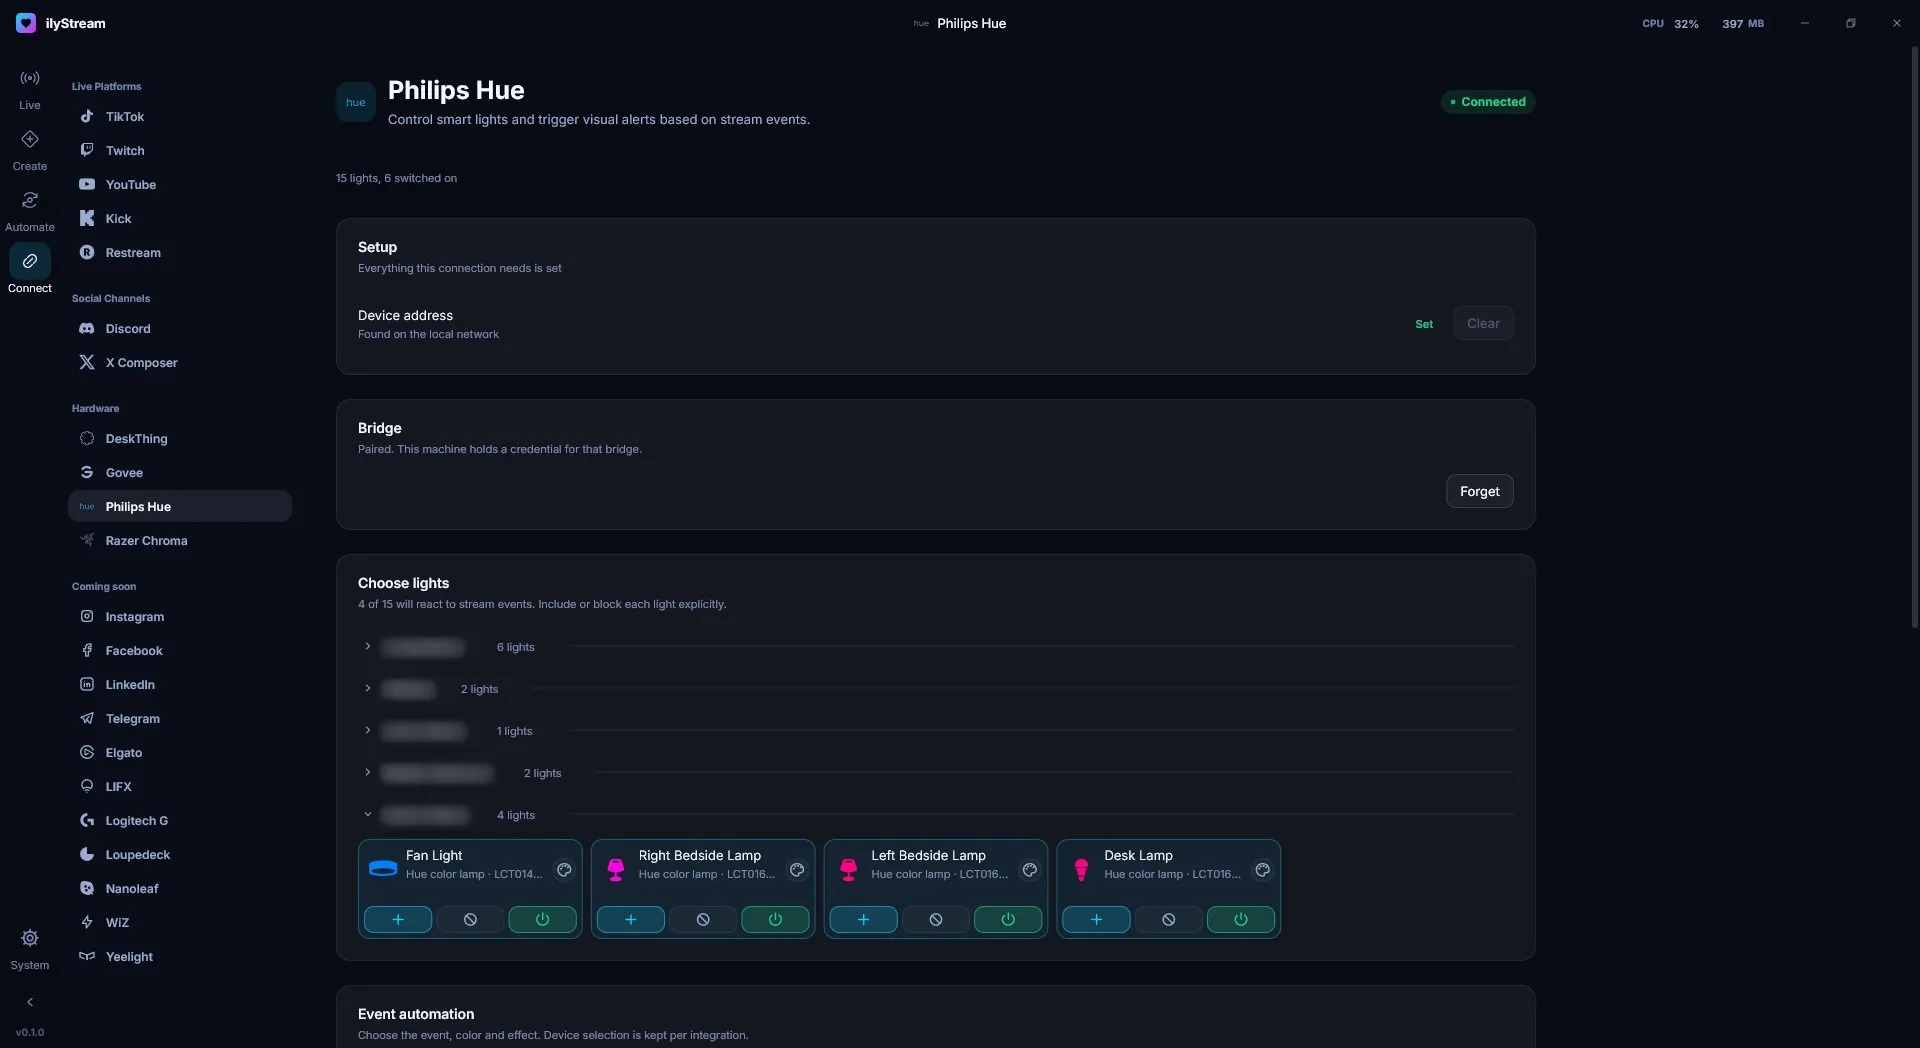Switch to the Automate section
Viewport: 1920px width, 1048px height.
[x=30, y=211]
